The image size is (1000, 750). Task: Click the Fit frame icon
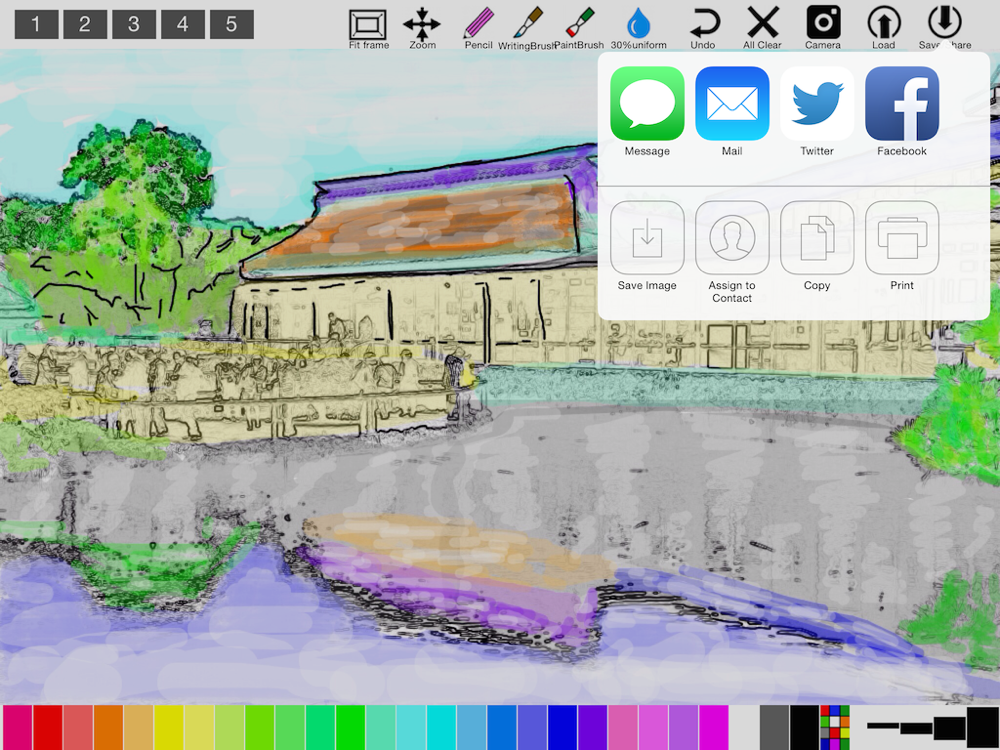coord(368,26)
